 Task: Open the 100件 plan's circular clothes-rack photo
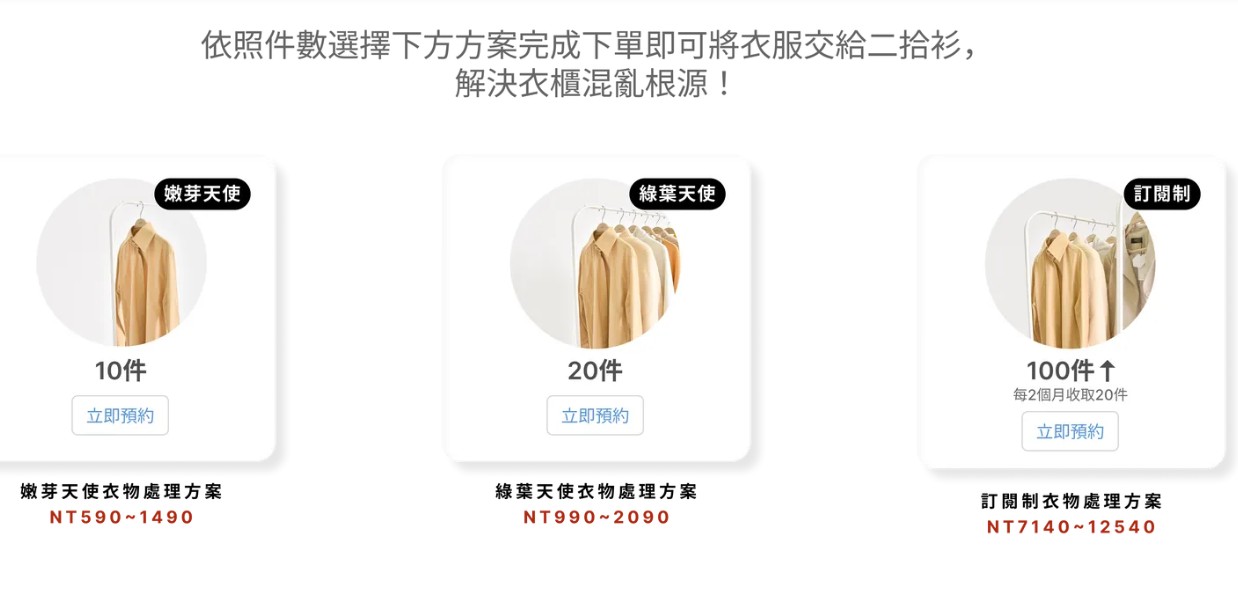tap(1070, 264)
